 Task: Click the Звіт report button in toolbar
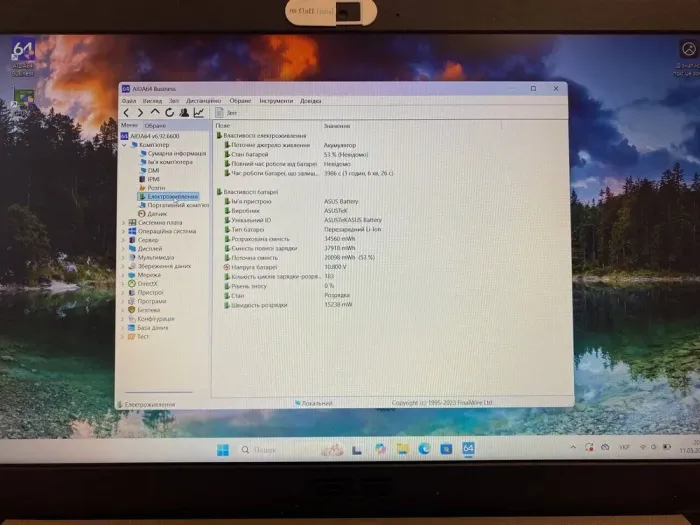pyautogui.click(x=228, y=113)
